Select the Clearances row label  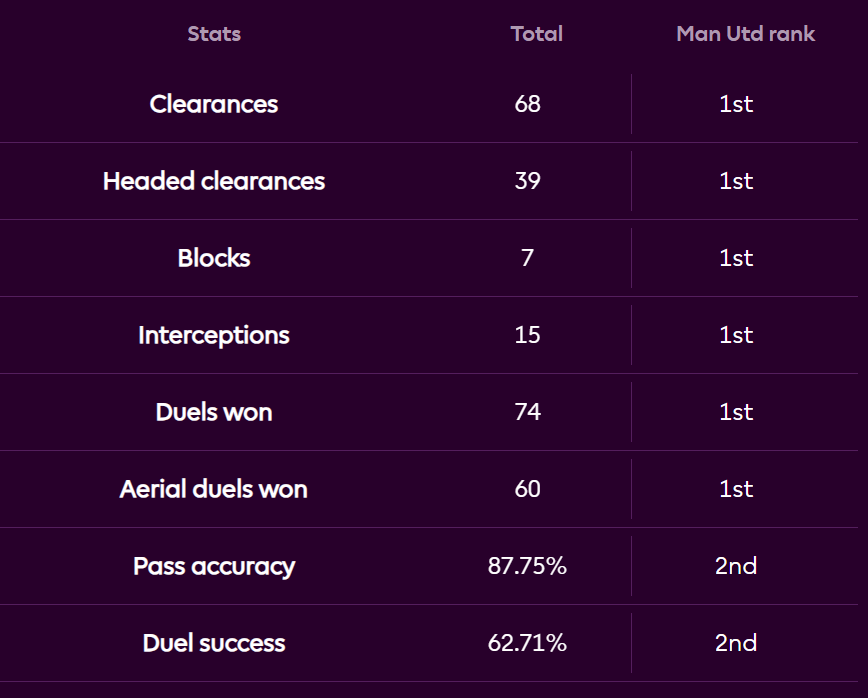click(214, 104)
